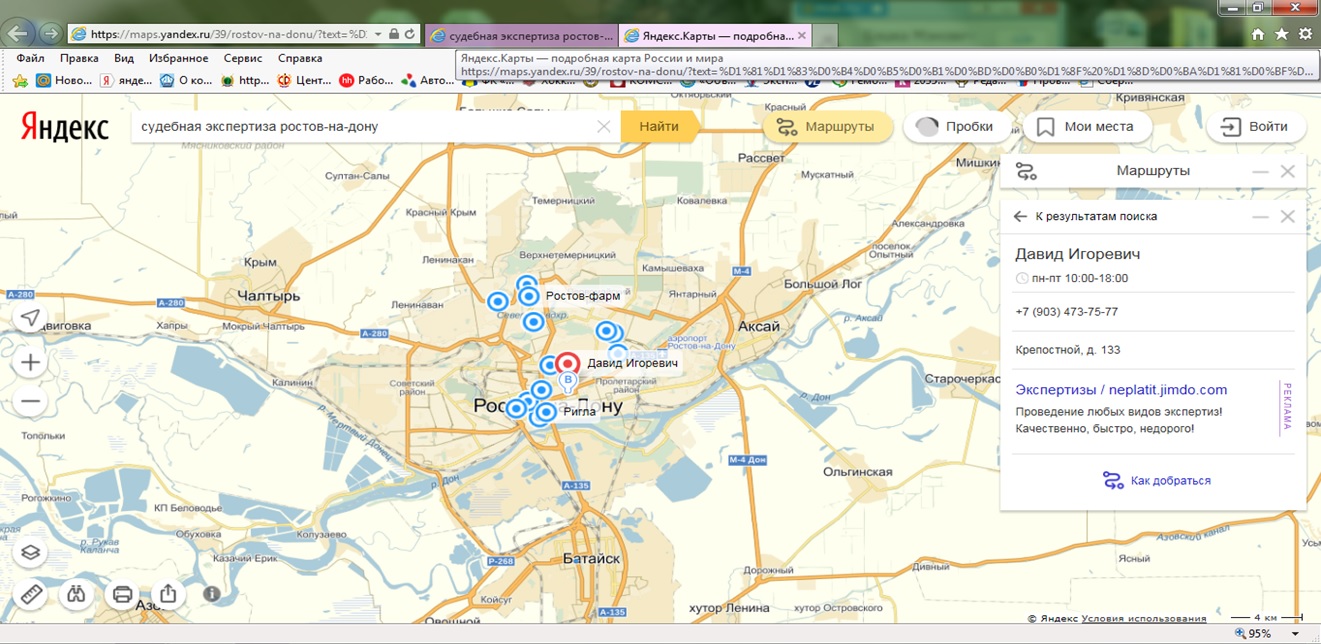Open the Вид menu
Viewport: 1321px width, 644px height.
click(x=124, y=59)
